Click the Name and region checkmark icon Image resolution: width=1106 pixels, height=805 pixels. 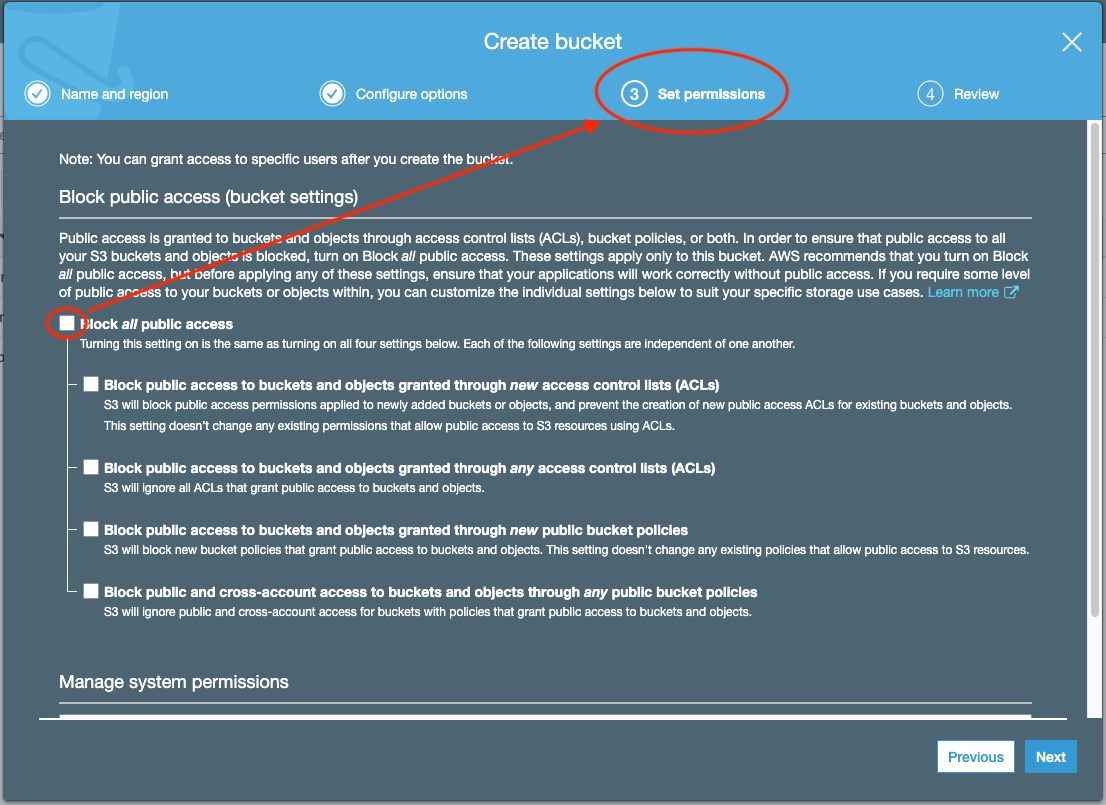pos(37,94)
